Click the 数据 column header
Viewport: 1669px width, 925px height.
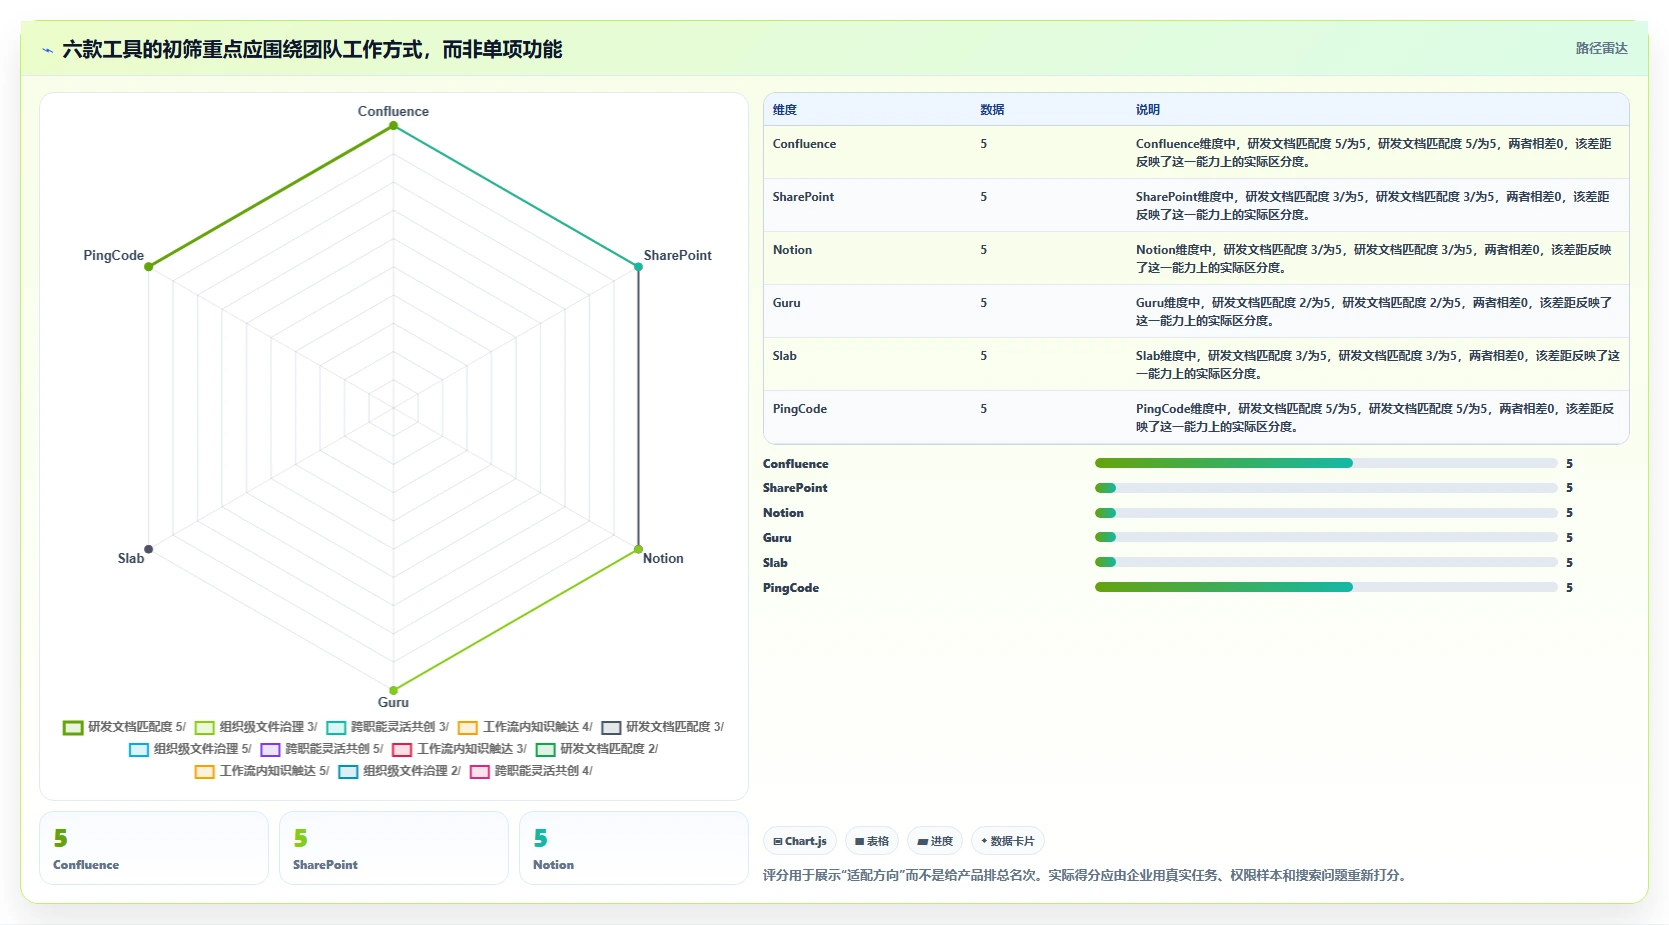click(x=992, y=110)
